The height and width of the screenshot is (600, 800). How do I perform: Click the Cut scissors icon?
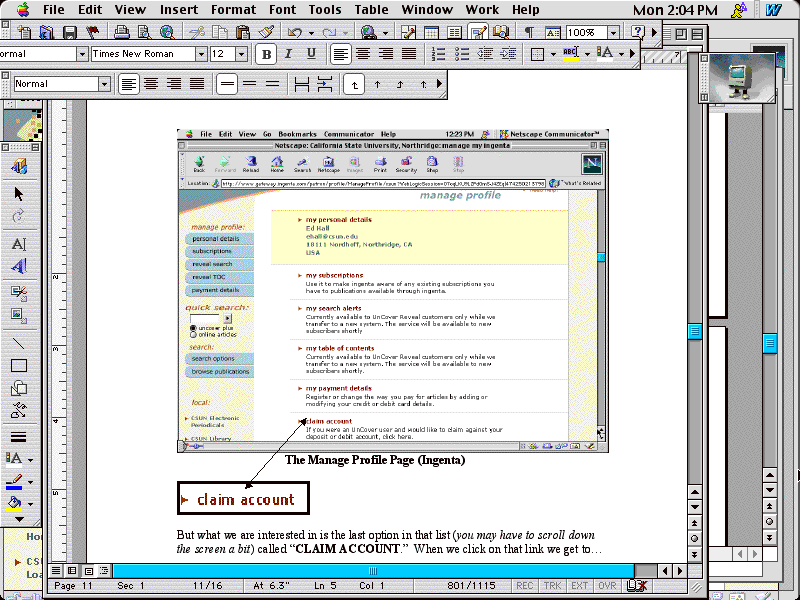[x=196, y=33]
